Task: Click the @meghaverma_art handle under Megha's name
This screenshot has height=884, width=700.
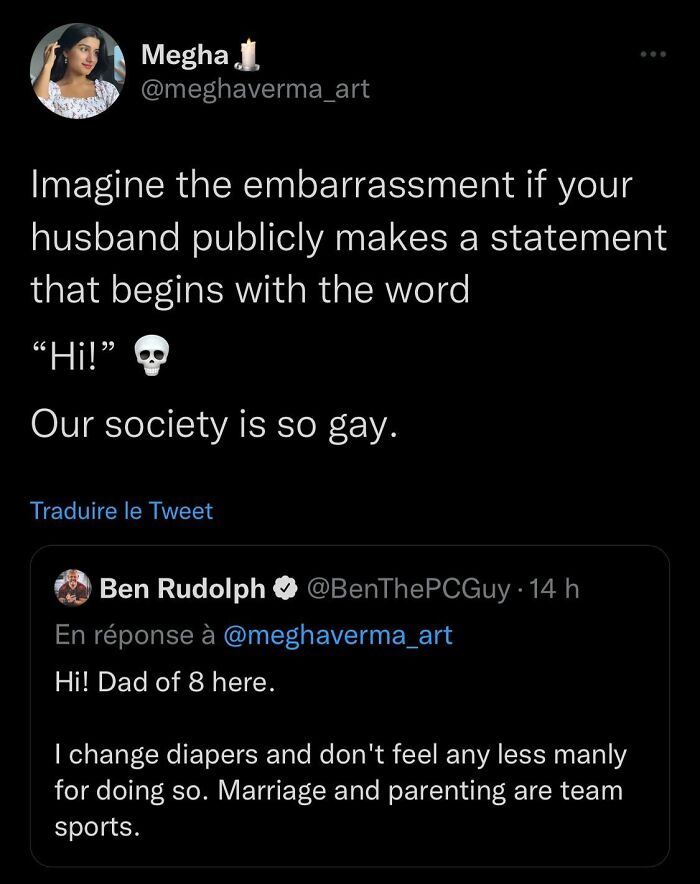Action: (257, 88)
